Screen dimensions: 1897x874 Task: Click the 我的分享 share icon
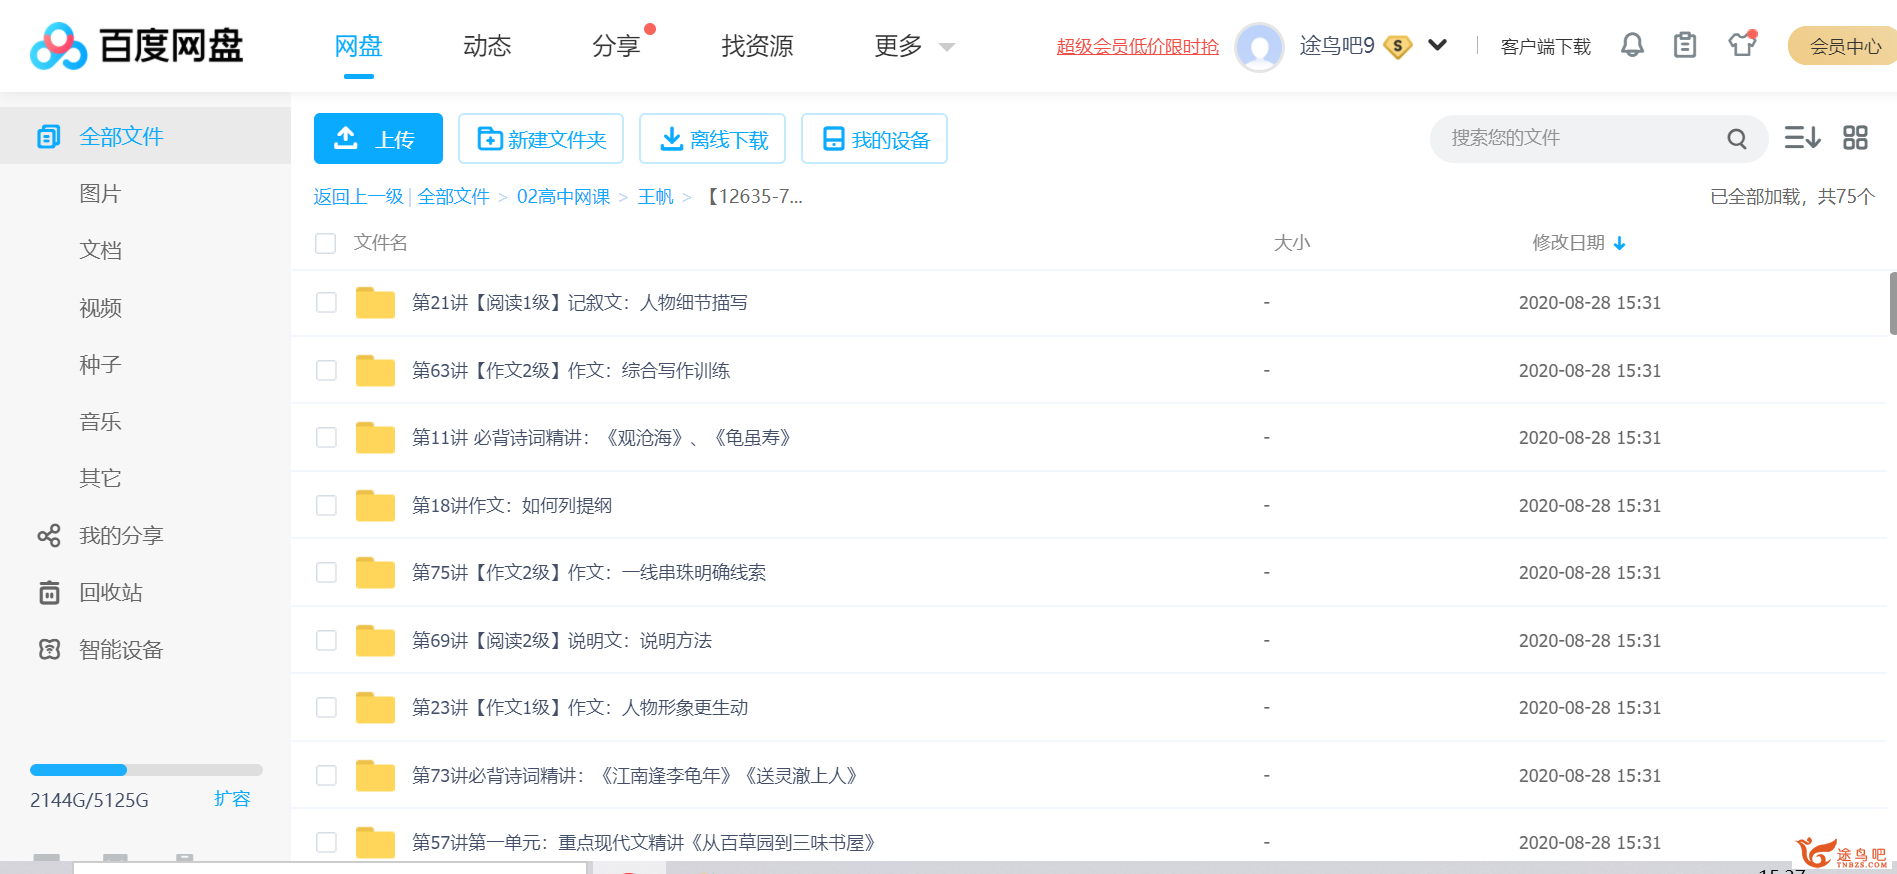(x=49, y=536)
